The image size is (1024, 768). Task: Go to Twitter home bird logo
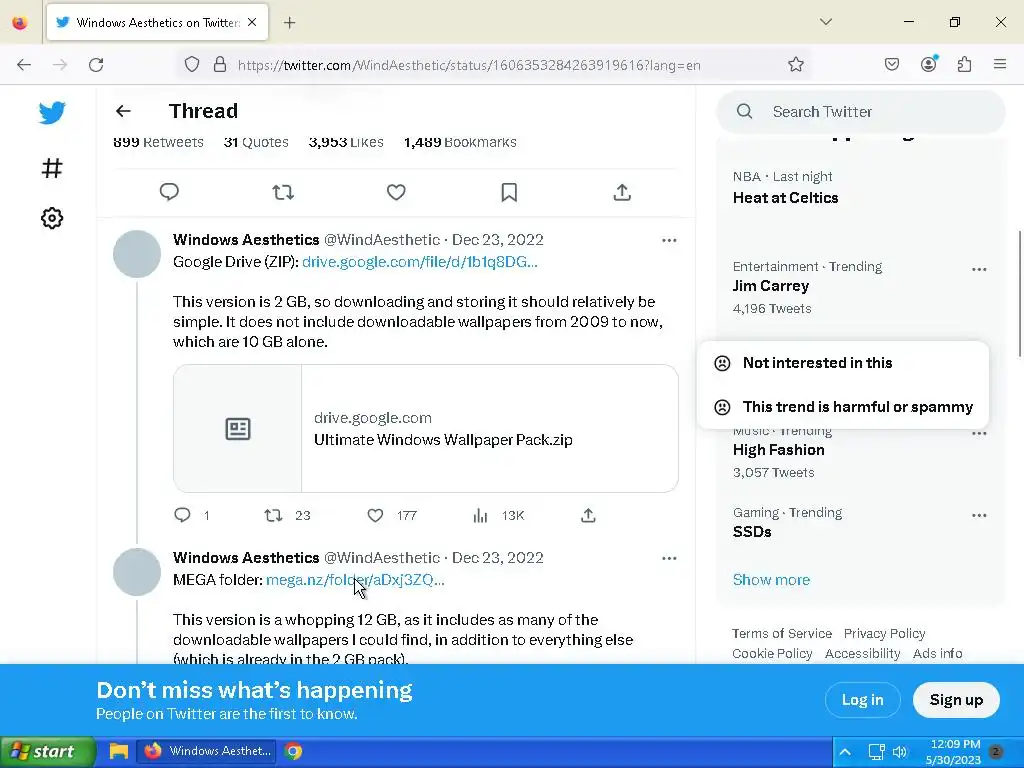(52, 113)
